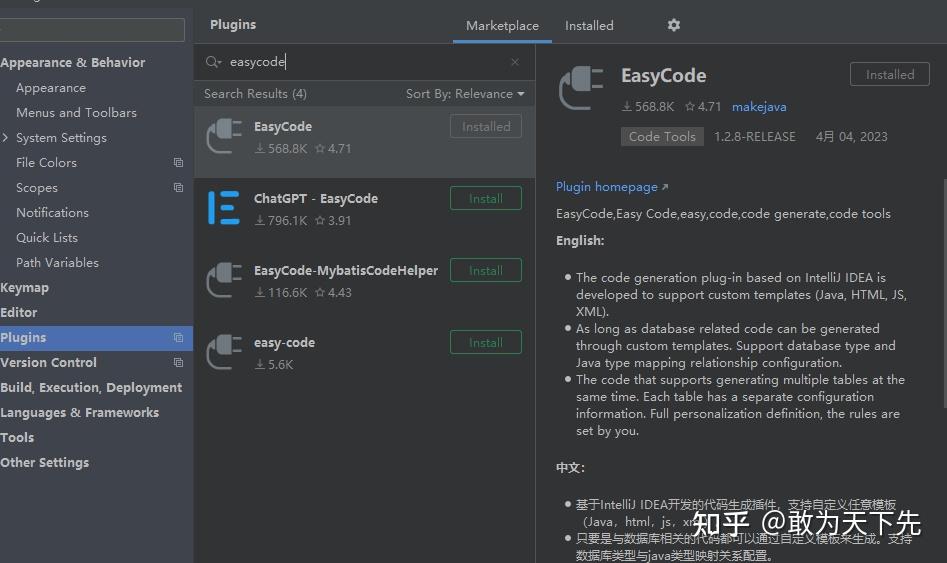Click the large EasyCode icon in details pane

point(582,88)
